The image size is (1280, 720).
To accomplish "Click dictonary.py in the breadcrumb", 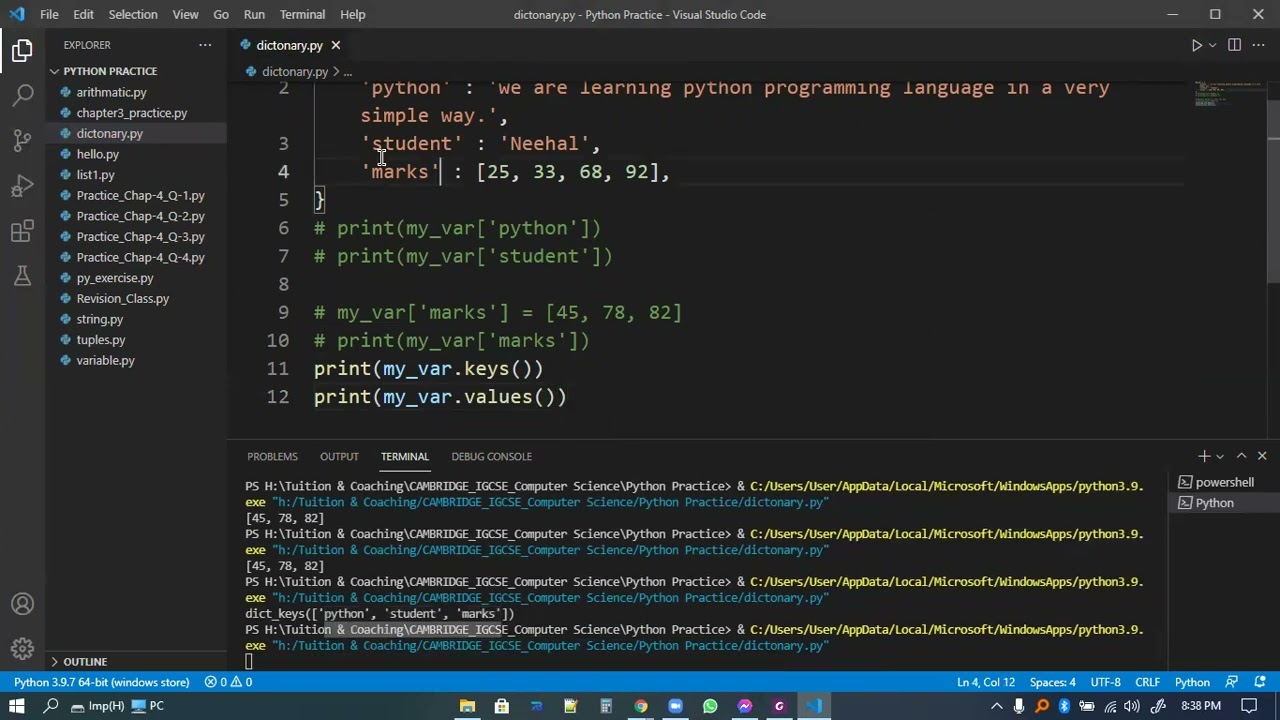I will [294, 72].
